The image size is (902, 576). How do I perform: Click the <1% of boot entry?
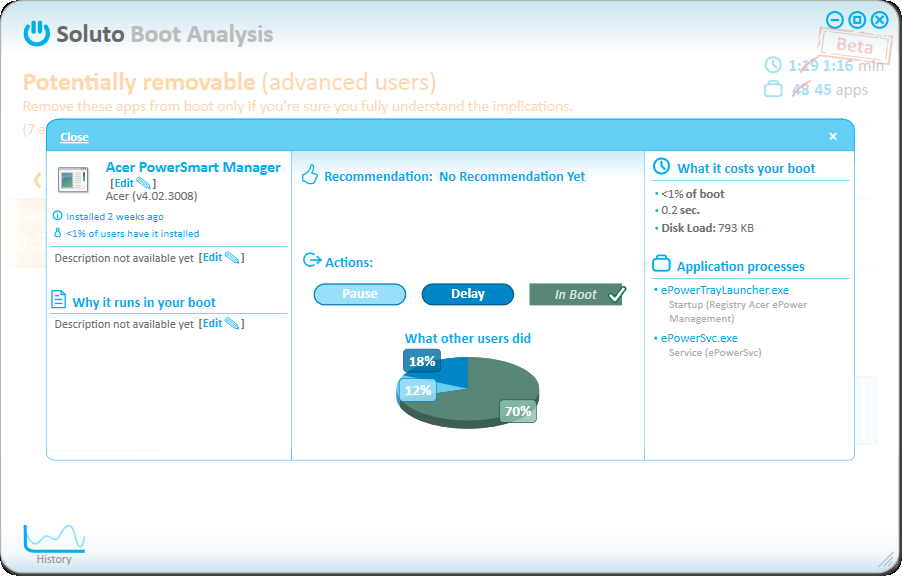point(693,194)
